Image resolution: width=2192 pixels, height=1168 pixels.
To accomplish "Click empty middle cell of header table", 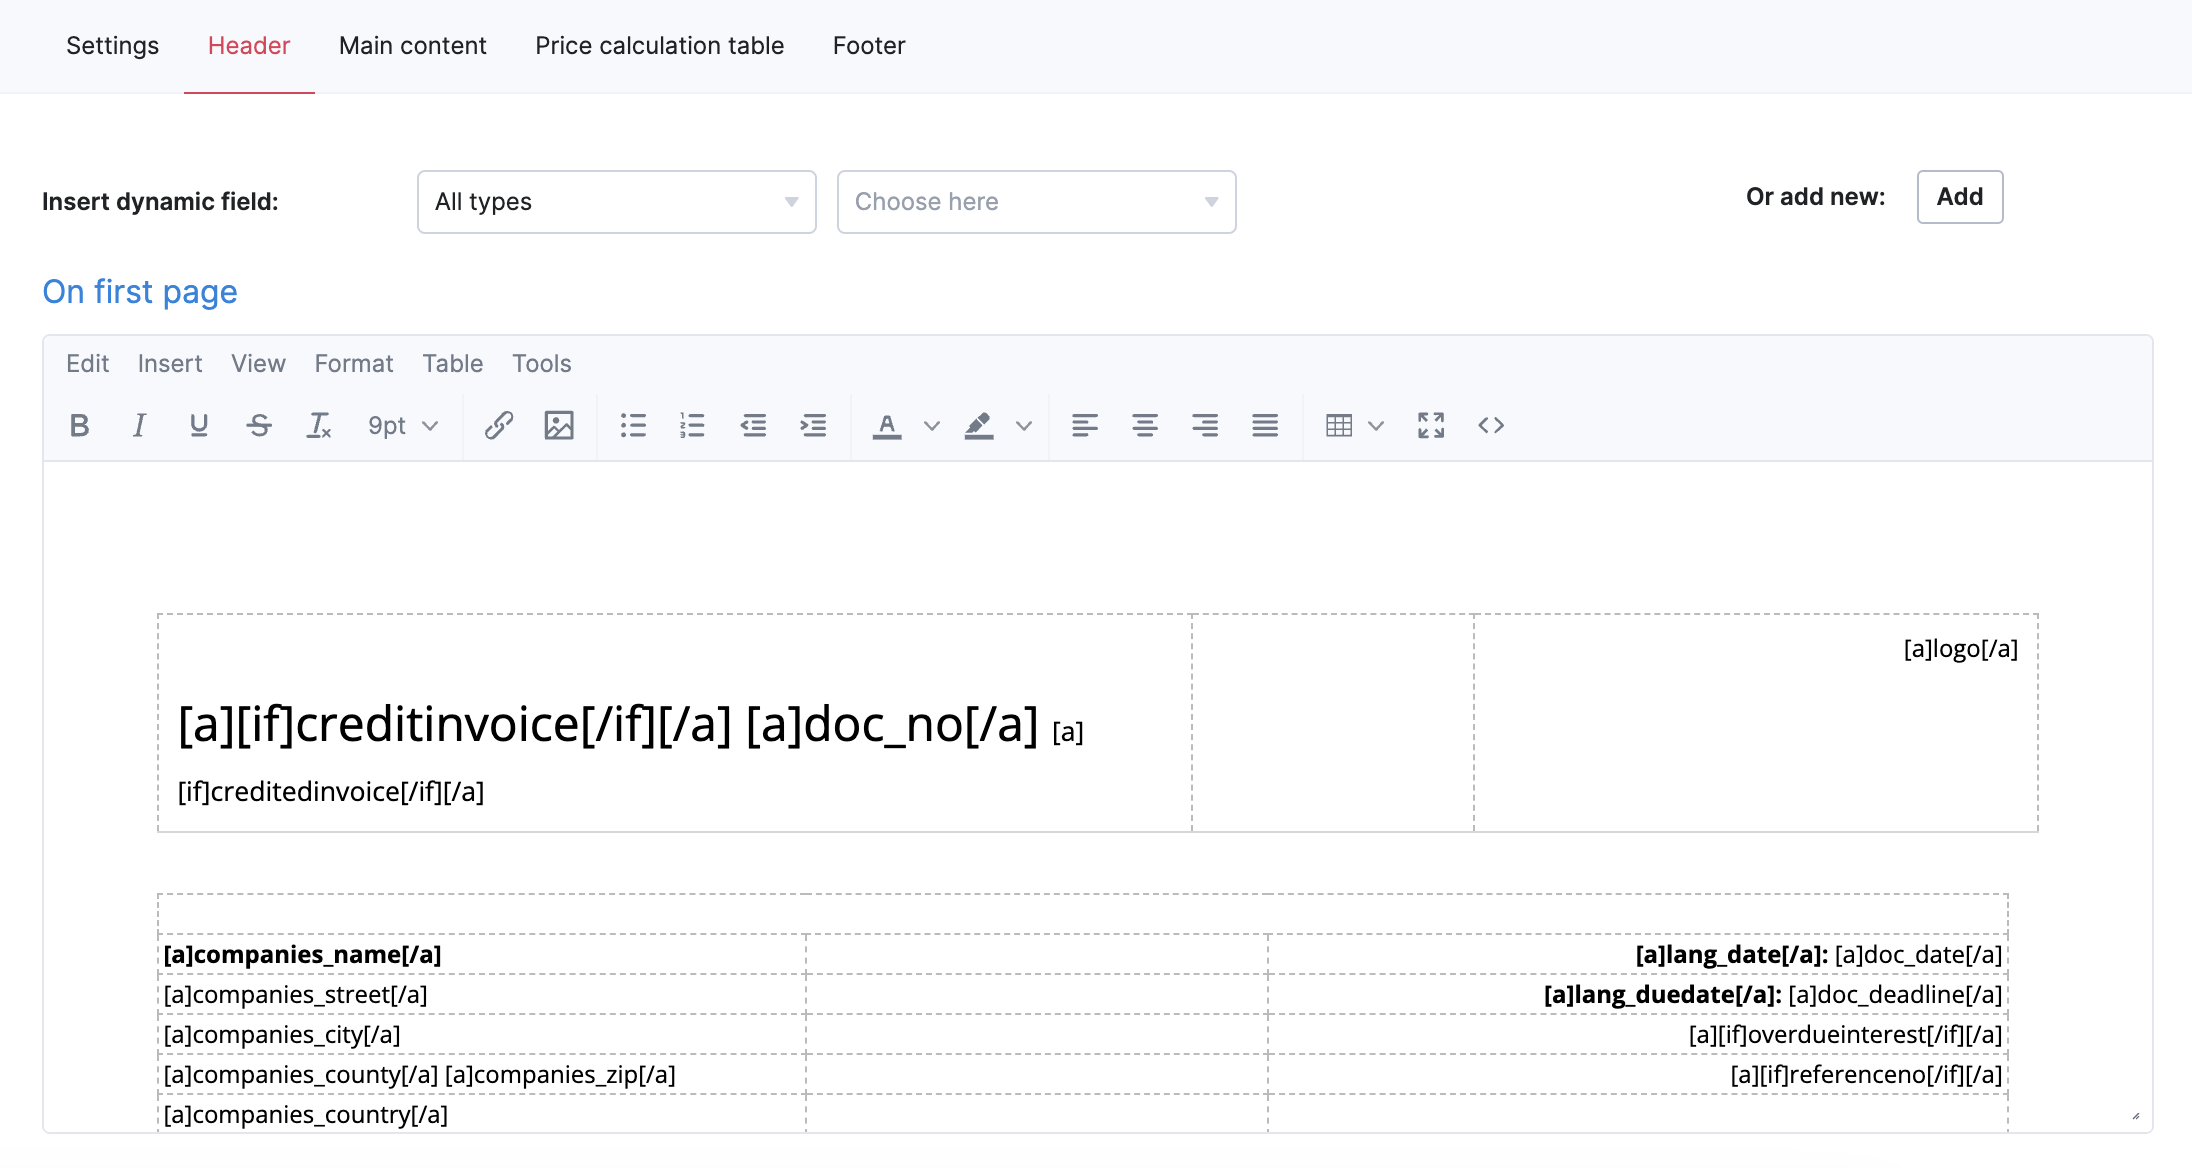I will [1333, 723].
